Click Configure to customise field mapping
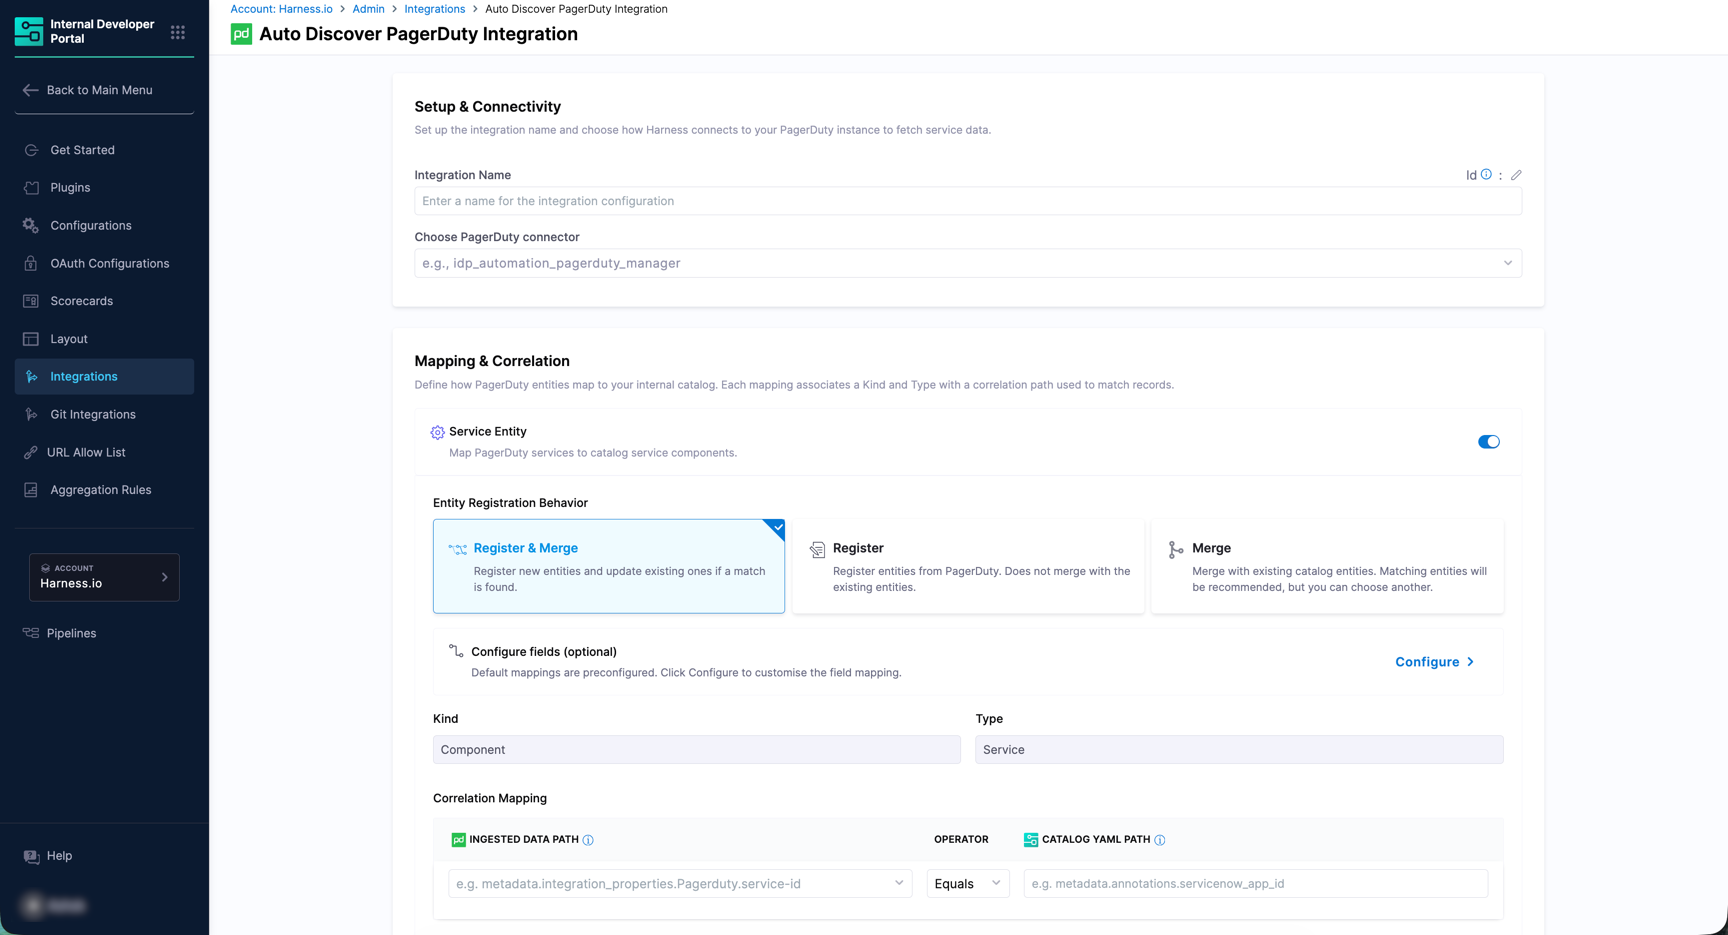The image size is (1728, 935). click(1428, 661)
